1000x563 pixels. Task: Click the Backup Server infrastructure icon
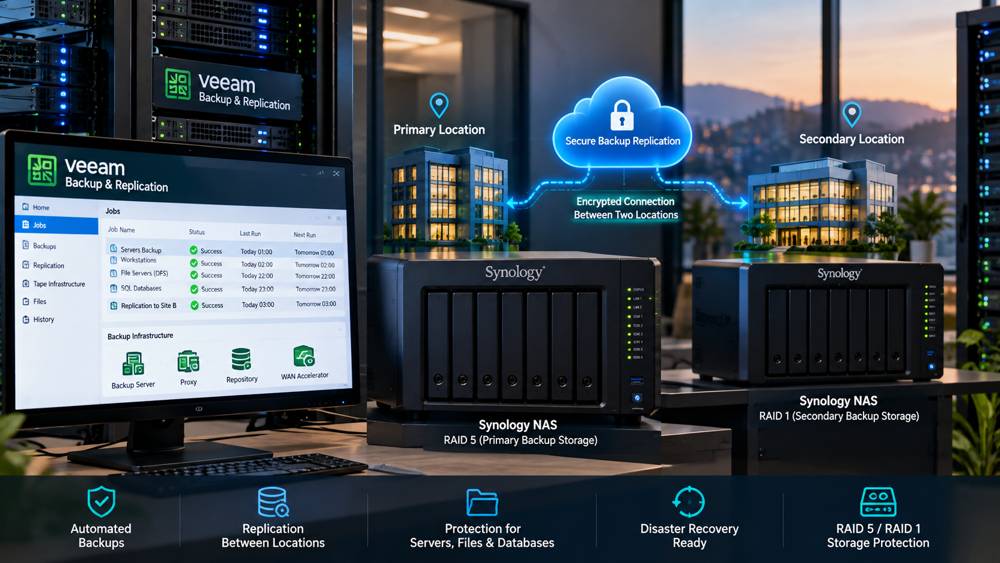pyautogui.click(x=133, y=364)
